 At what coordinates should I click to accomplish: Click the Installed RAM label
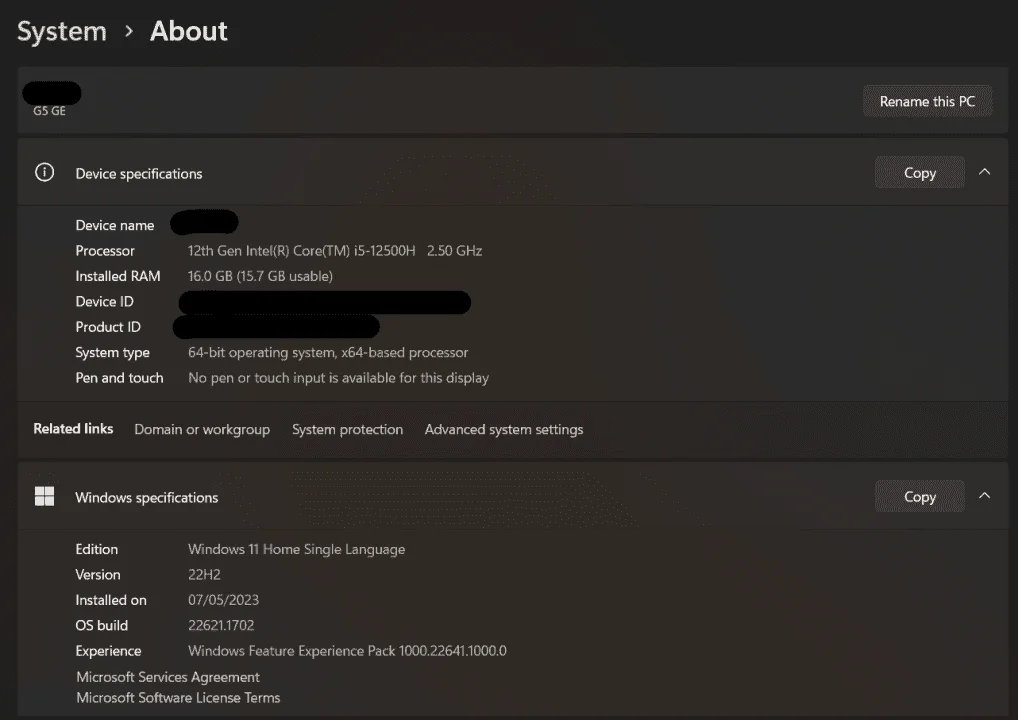pyautogui.click(x=118, y=276)
